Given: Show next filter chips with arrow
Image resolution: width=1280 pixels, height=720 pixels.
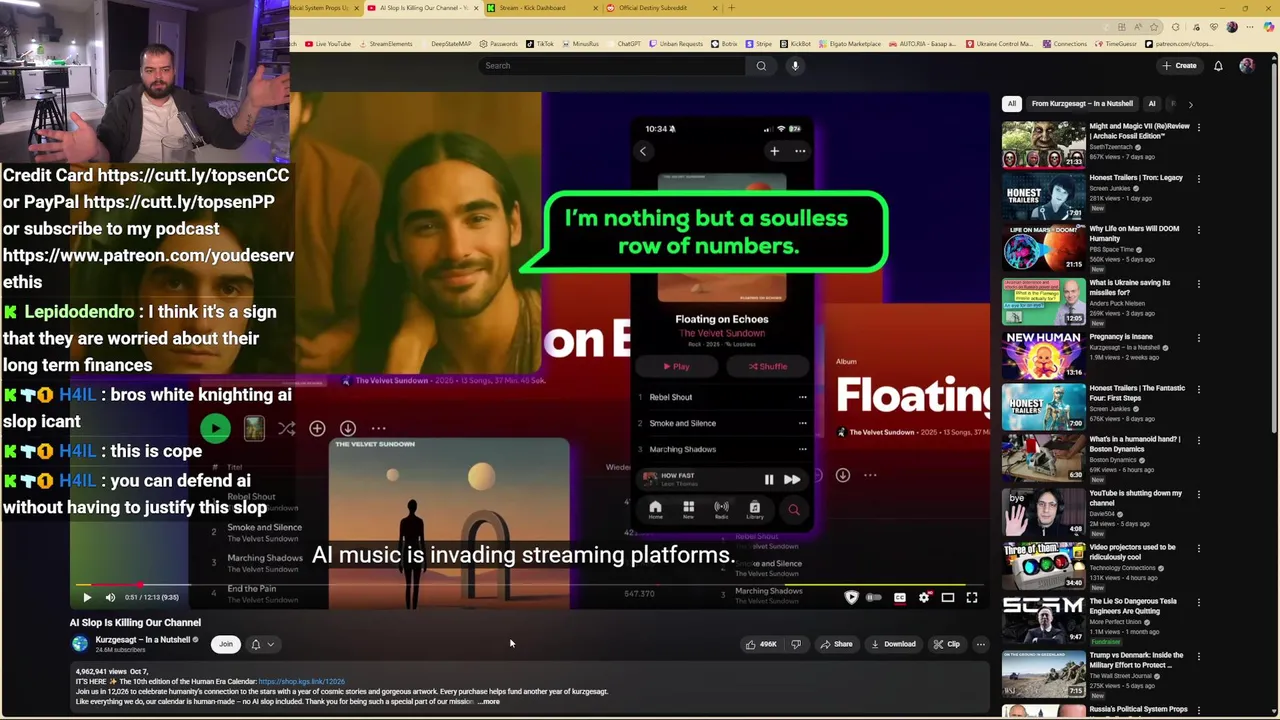Looking at the screenshot, I should 1190,104.
